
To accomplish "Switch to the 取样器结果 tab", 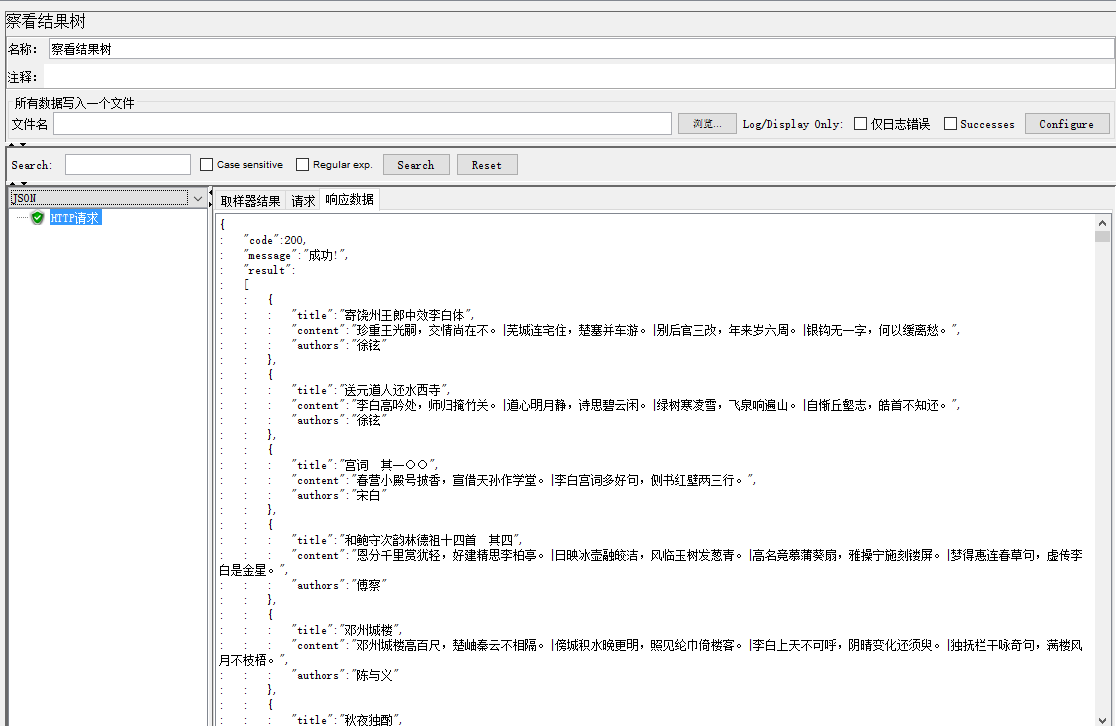I will point(250,201).
